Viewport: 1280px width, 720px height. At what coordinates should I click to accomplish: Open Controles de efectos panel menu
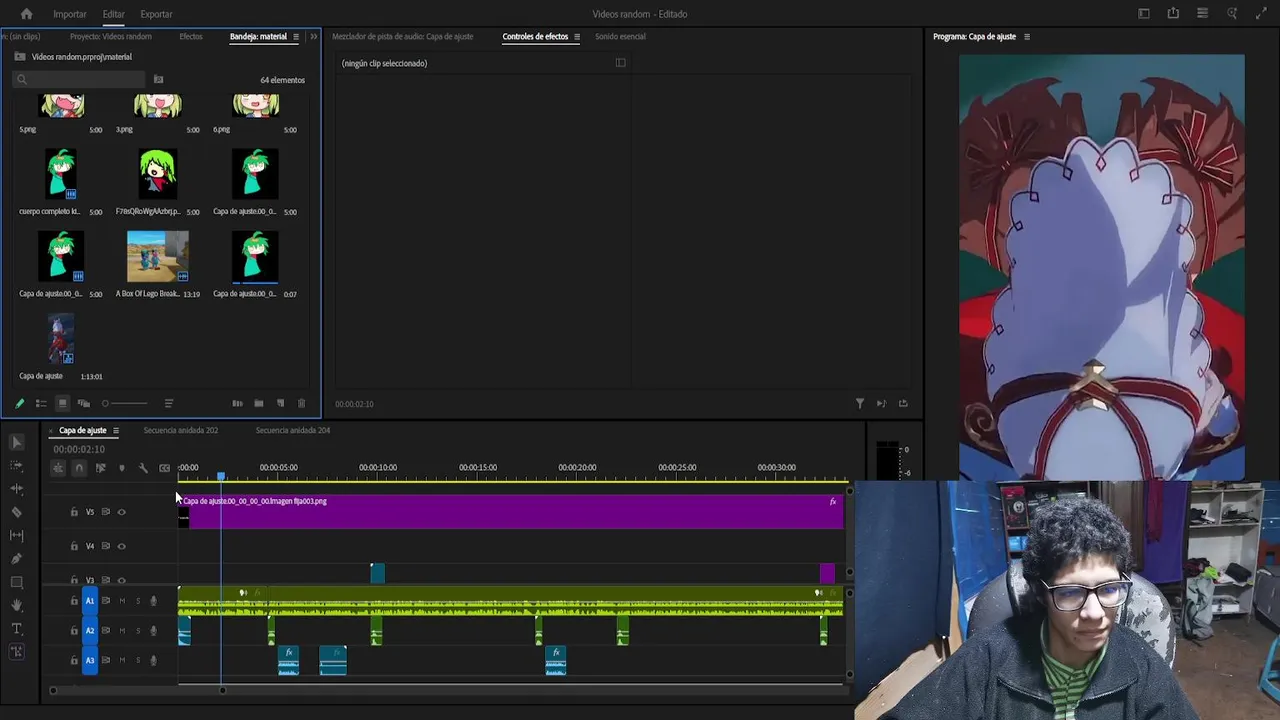pyautogui.click(x=577, y=37)
